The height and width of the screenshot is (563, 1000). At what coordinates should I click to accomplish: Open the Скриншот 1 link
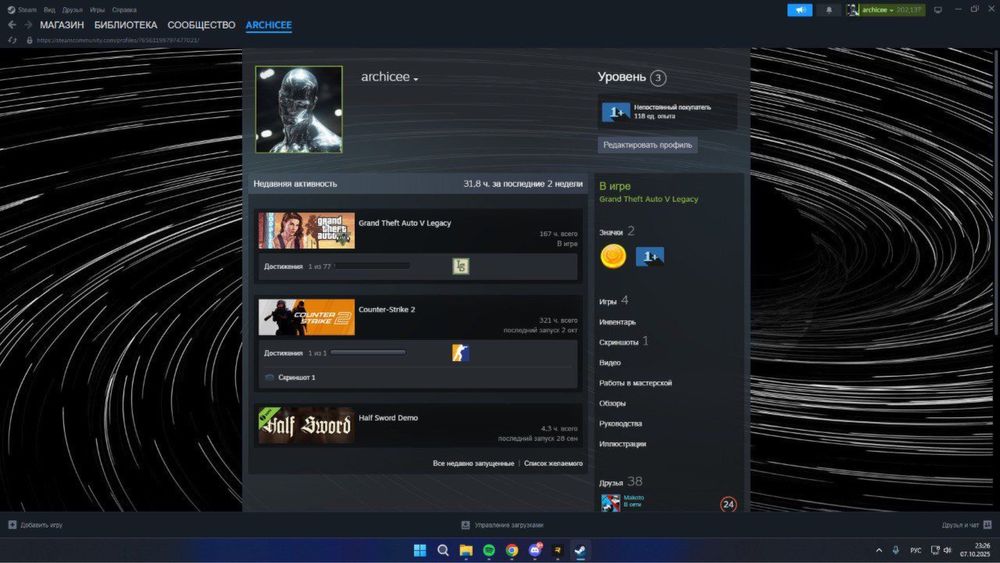[297, 377]
